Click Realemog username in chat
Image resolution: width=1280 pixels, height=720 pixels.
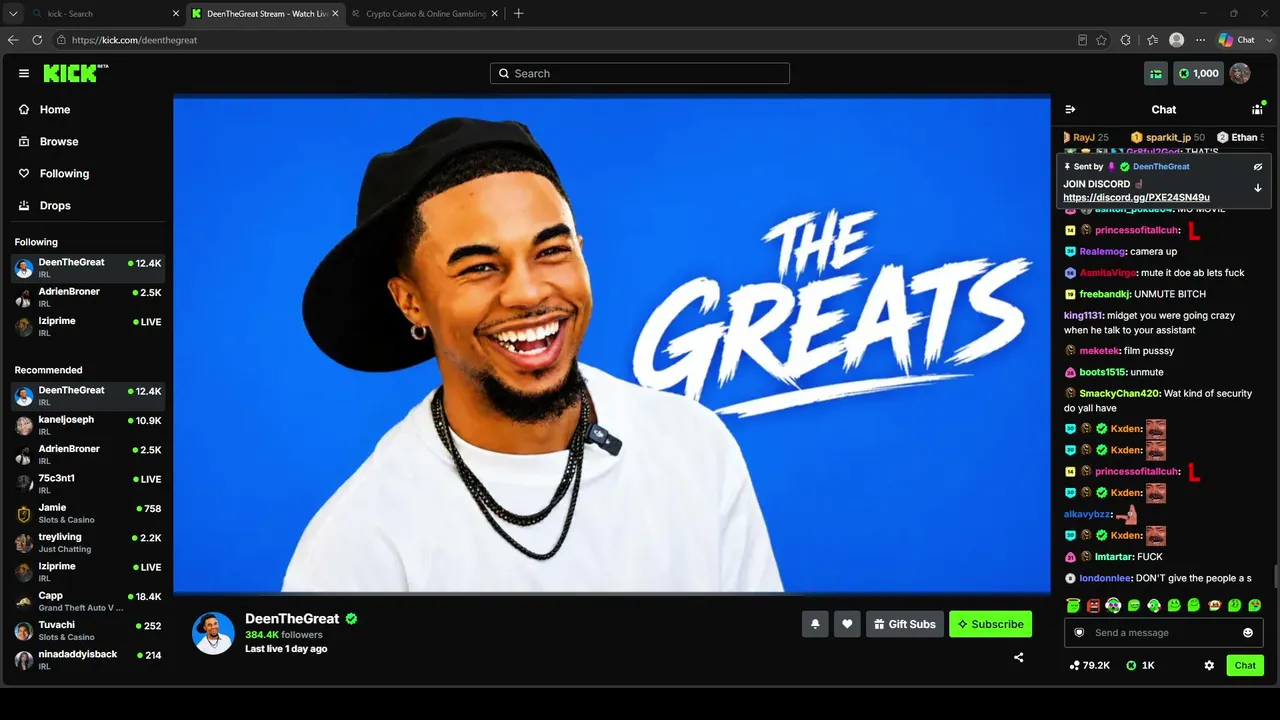1102,252
